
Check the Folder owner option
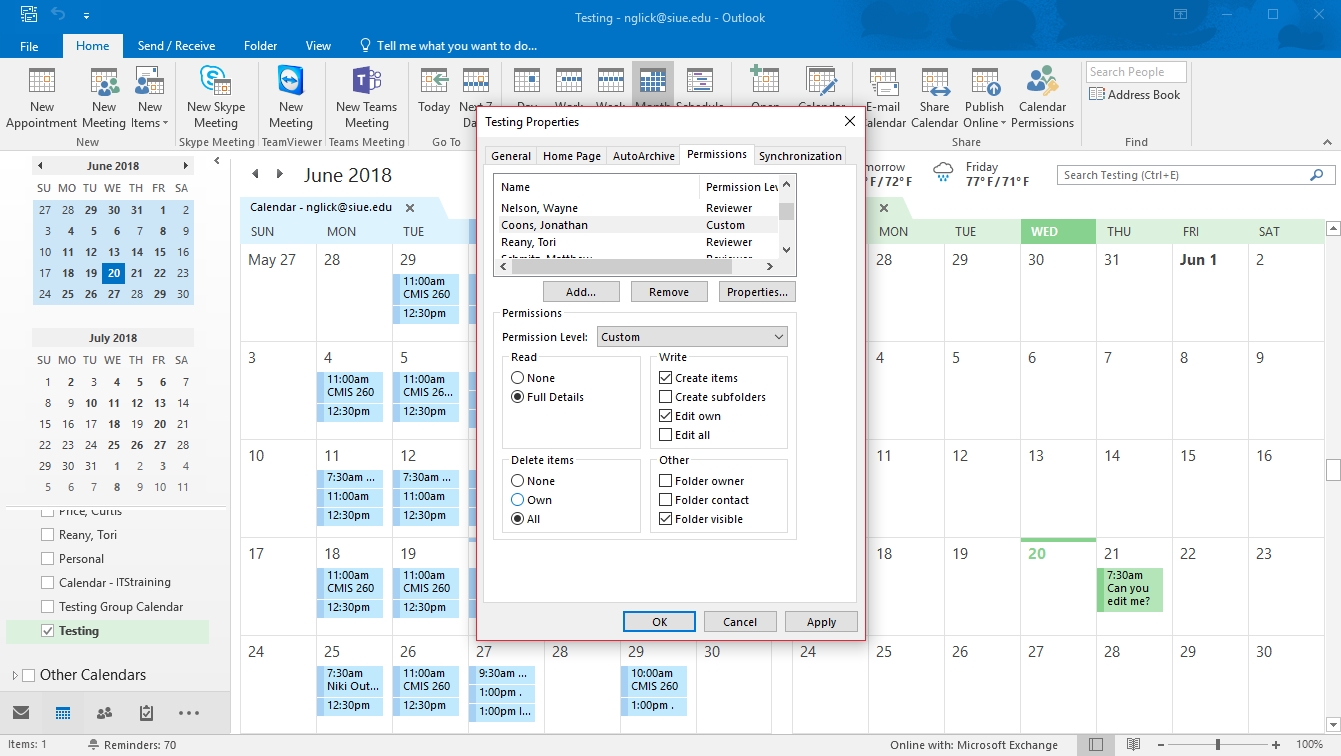(x=666, y=481)
